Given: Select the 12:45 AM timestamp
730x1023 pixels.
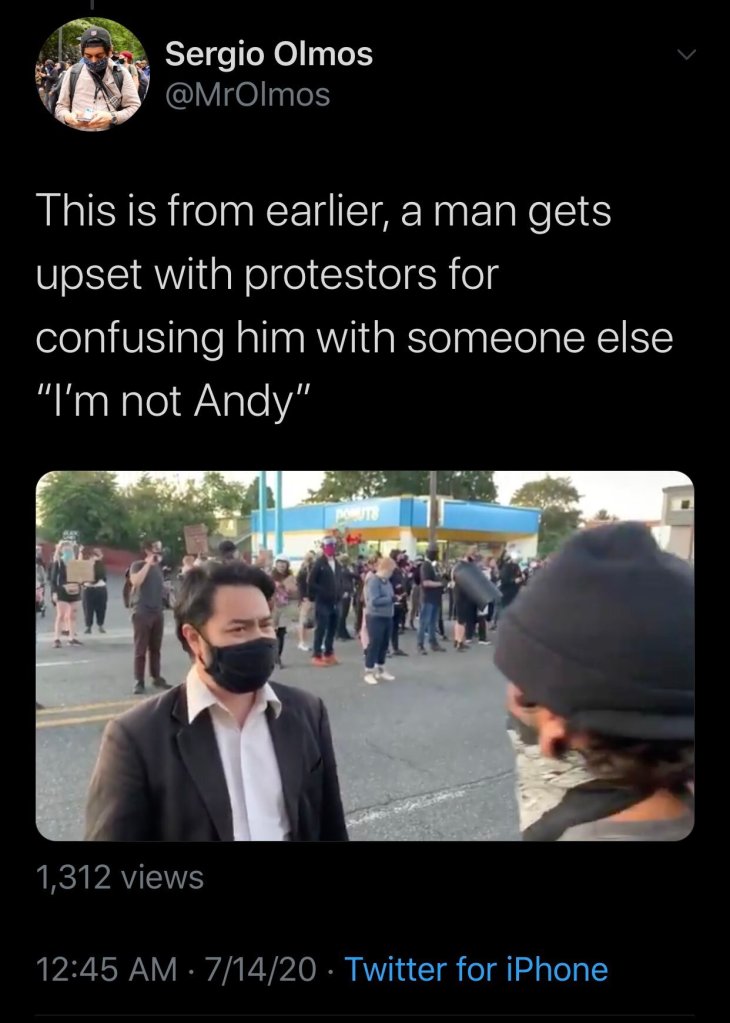Looking at the screenshot, I should [106, 969].
